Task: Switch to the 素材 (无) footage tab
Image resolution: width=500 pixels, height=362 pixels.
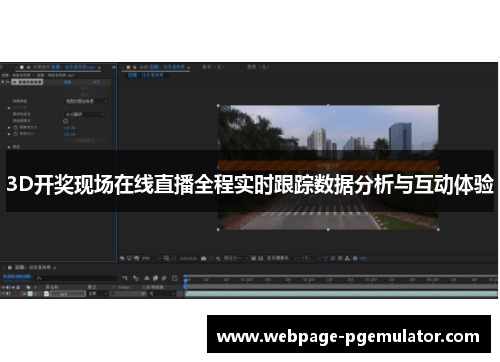Action: [213, 67]
